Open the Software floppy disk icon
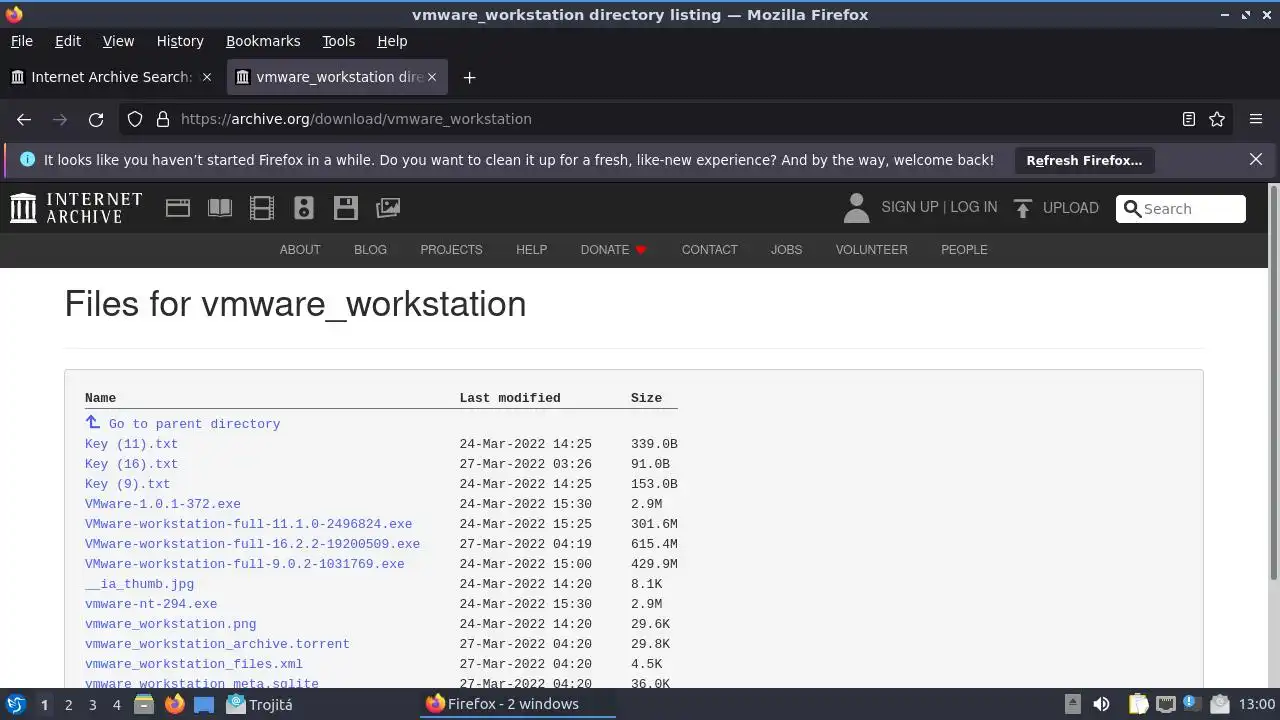1280x720 pixels. pyautogui.click(x=346, y=208)
